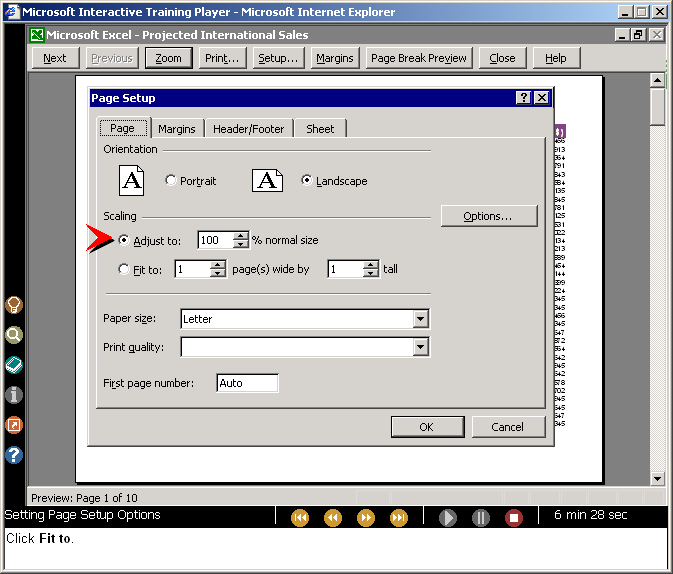This screenshot has width=673, height=574.
Task: Decrease the Adjust to percentage spinner
Action: [241, 244]
